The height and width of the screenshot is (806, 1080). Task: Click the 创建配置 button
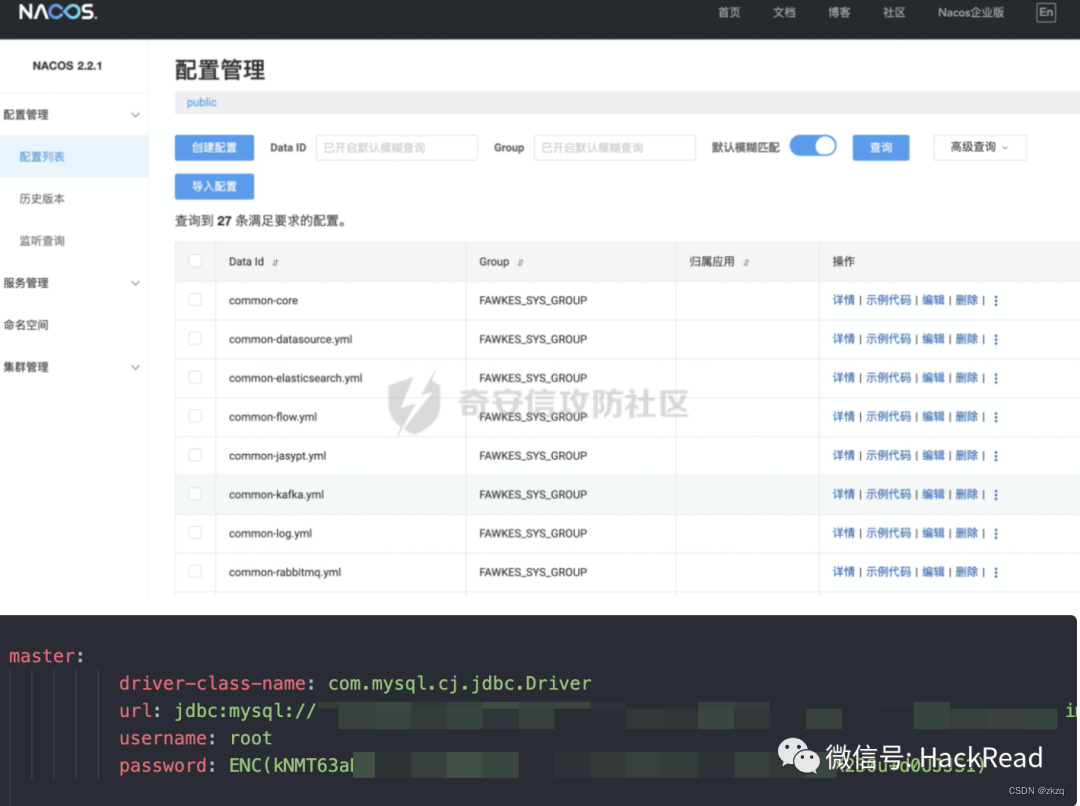pos(214,147)
